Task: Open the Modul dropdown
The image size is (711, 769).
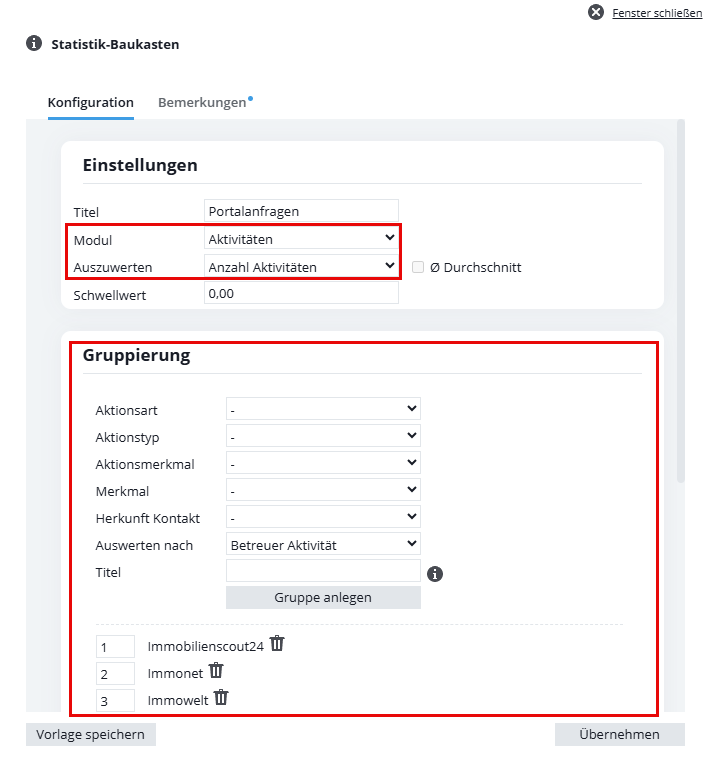Action: pyautogui.click(x=300, y=239)
